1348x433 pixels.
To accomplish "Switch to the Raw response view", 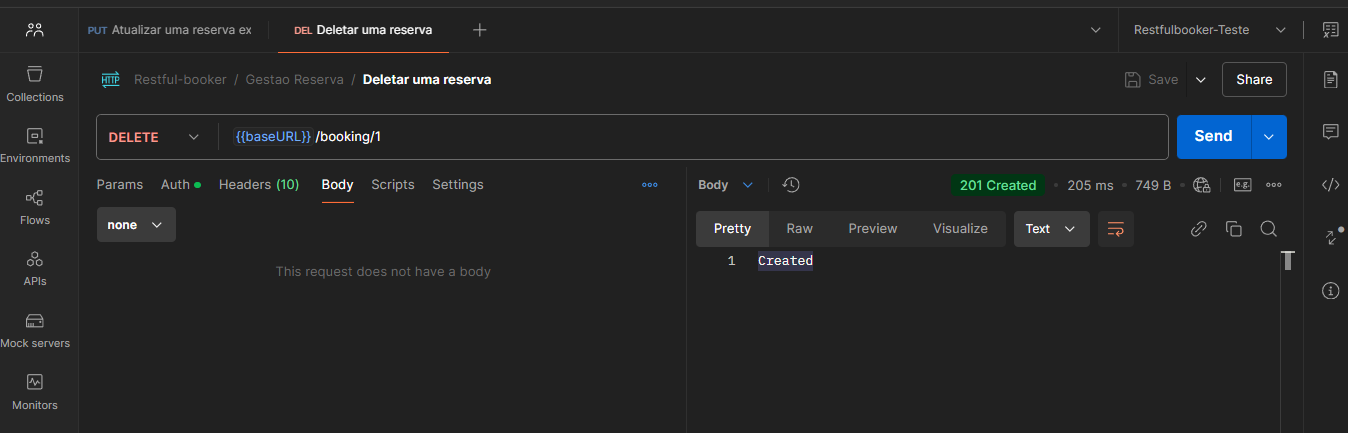I will [x=799, y=229].
